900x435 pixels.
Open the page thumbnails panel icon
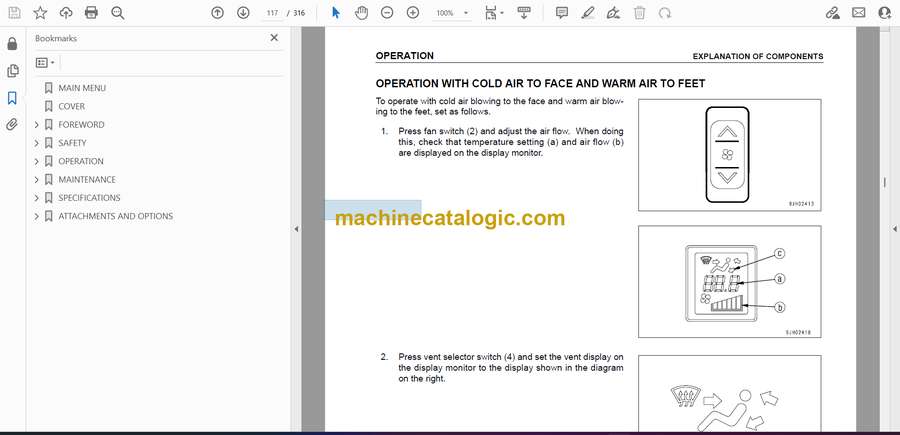tap(12, 71)
